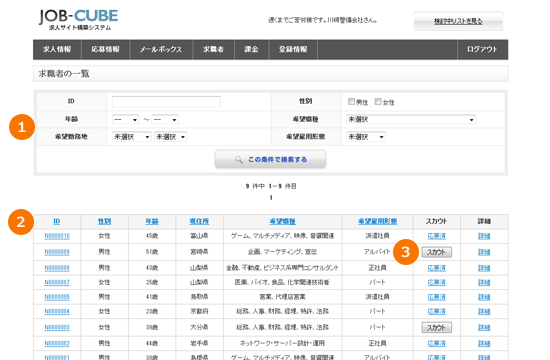Image resolution: width=550 pixels, height=360 pixels.
Task: Open the 課金 menu item
Action: click(x=251, y=49)
